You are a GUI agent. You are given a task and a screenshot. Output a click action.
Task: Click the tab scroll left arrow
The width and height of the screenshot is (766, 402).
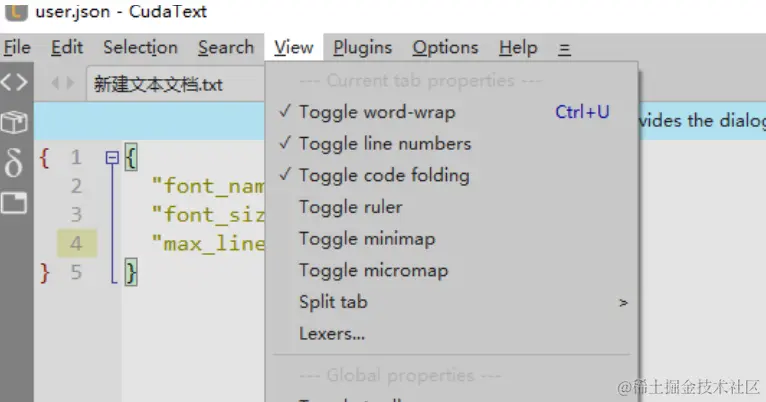coord(55,83)
